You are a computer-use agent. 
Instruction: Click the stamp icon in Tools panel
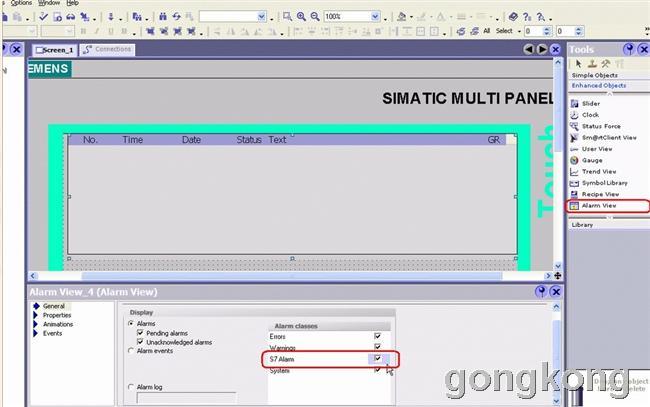coord(592,63)
